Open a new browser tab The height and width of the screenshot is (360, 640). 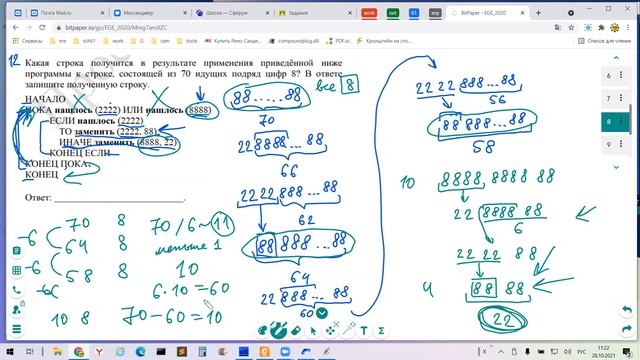(x=538, y=13)
